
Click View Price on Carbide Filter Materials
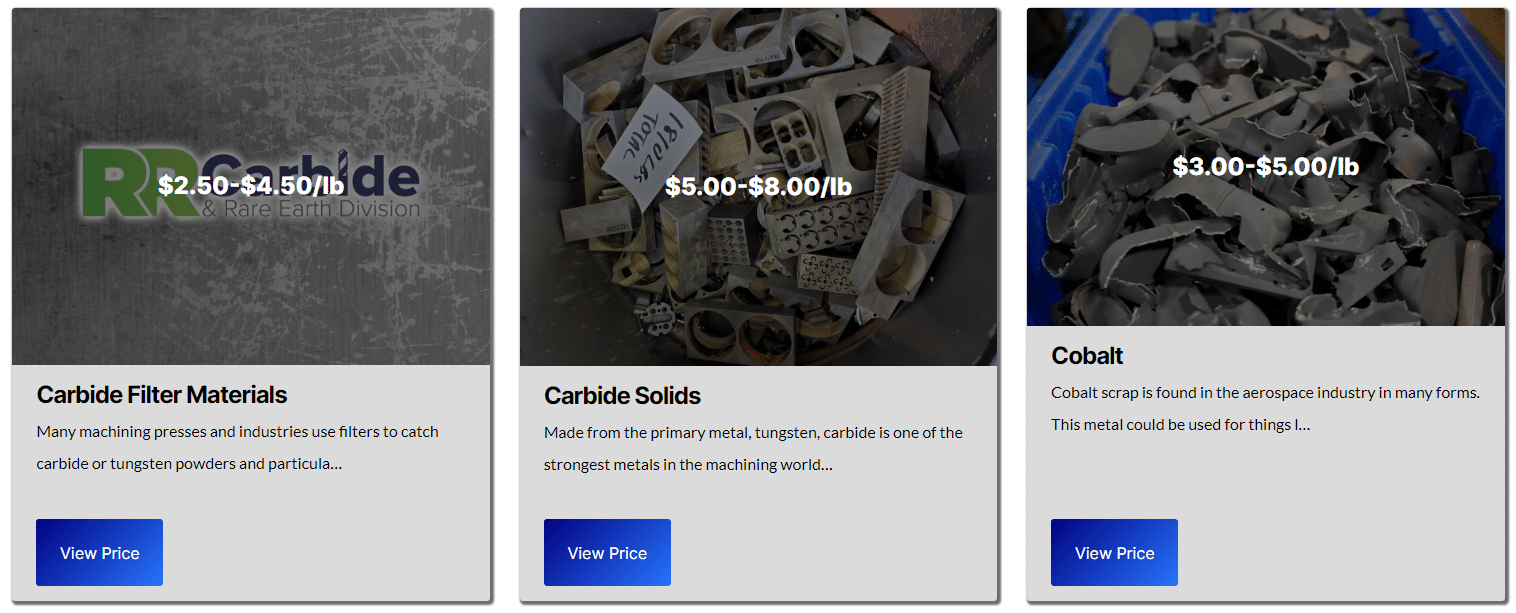(99, 552)
